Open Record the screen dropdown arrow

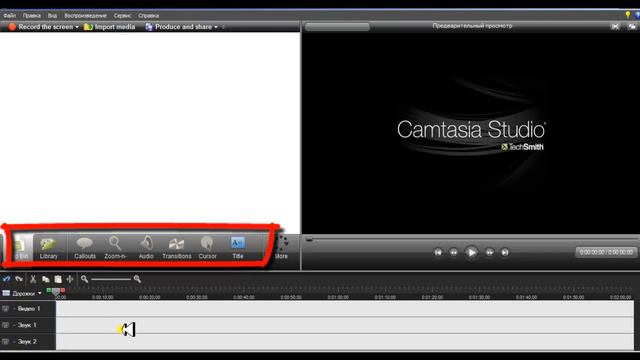(x=77, y=27)
